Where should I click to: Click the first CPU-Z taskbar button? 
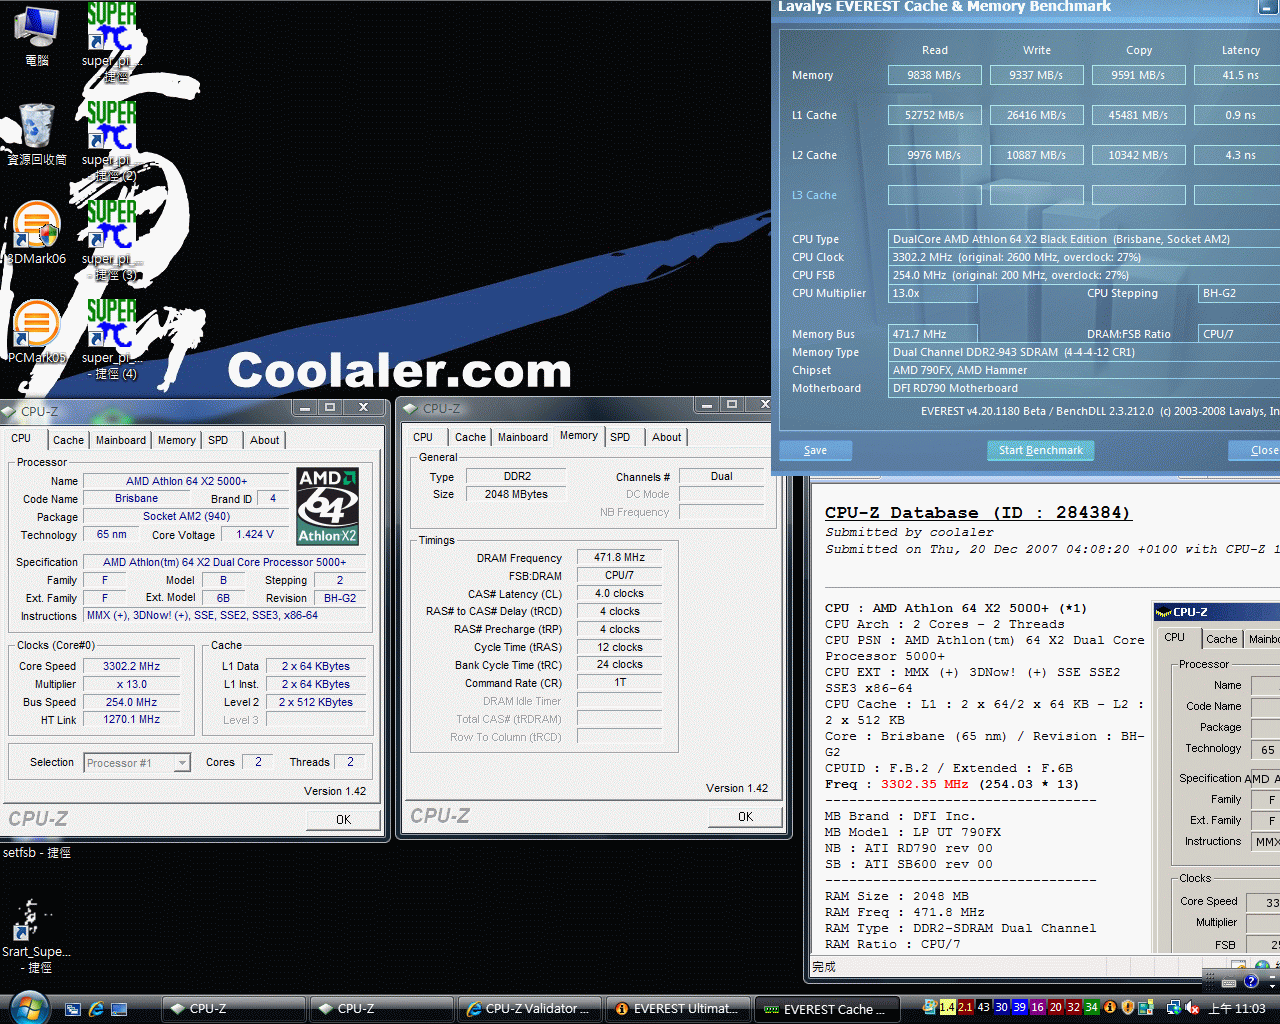click(234, 1009)
